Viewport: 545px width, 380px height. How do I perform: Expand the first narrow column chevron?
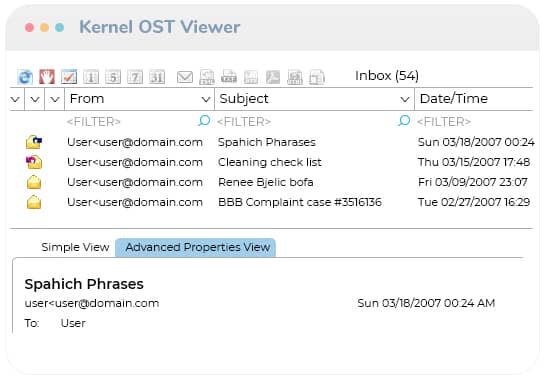[15, 99]
